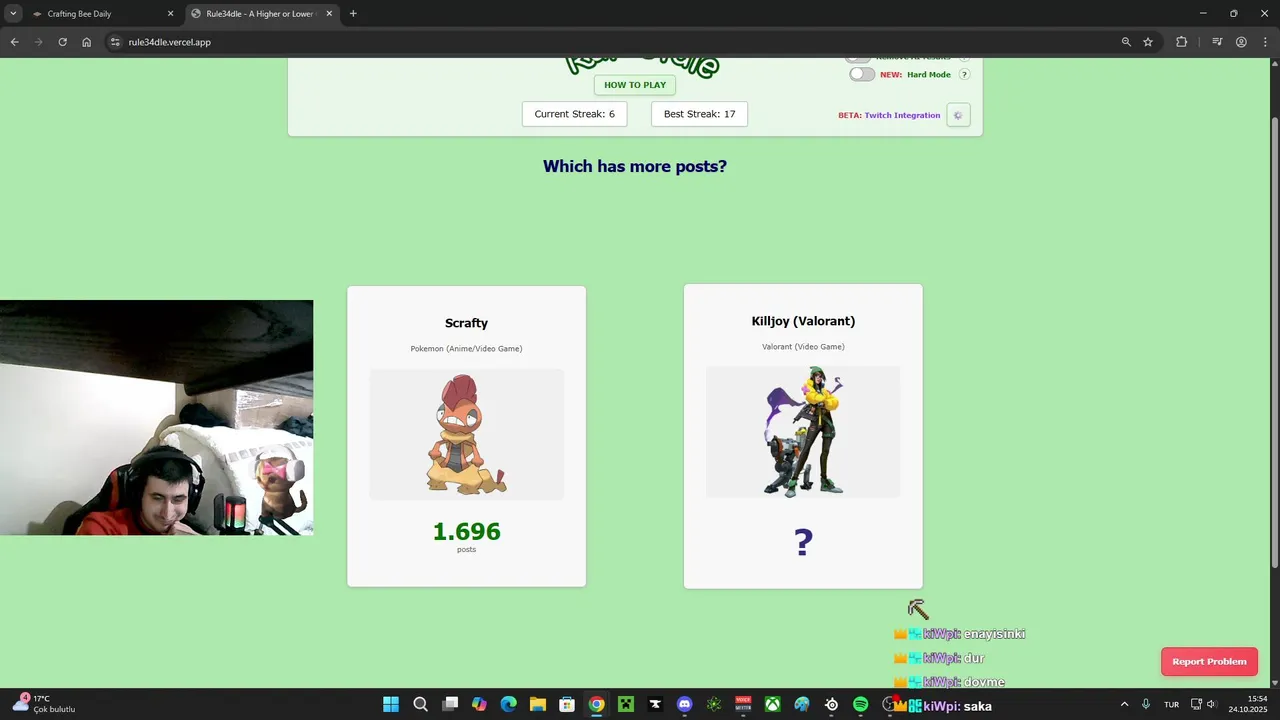1280x720 pixels.
Task: Open the Extensions puzzle menu
Action: tap(1181, 42)
